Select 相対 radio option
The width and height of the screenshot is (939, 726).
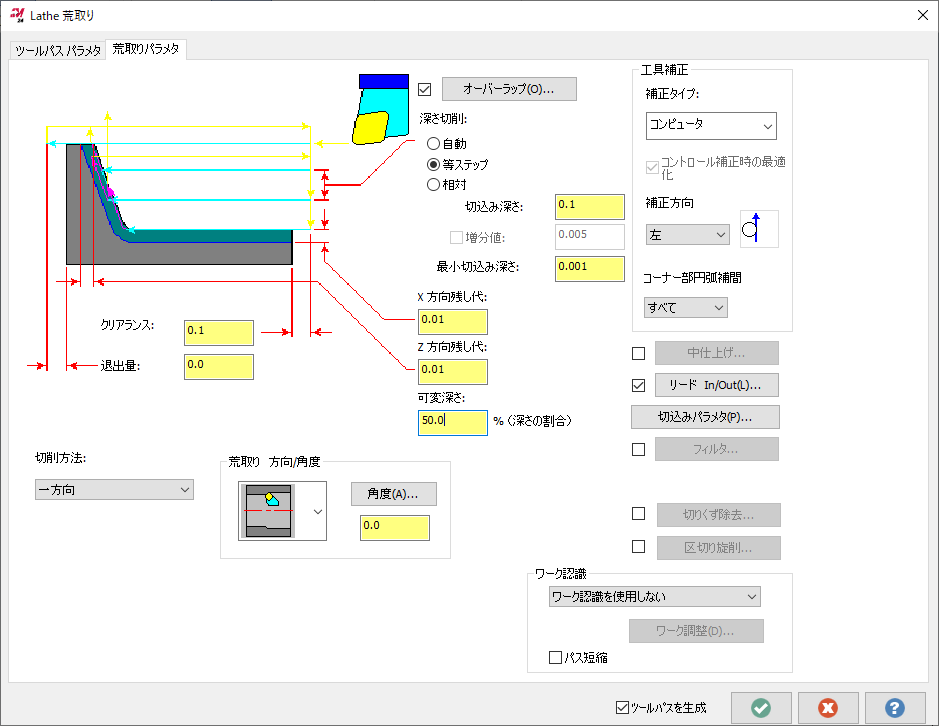click(447, 184)
